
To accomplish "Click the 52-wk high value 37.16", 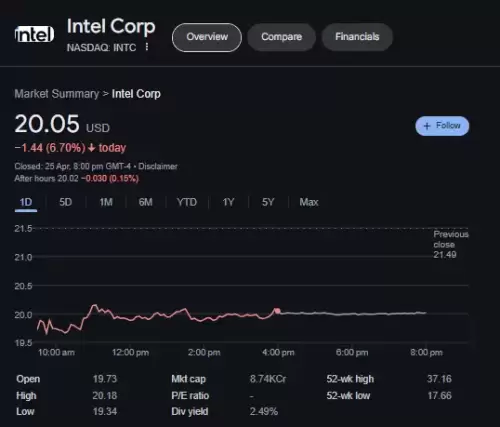I will pyautogui.click(x=439, y=379).
